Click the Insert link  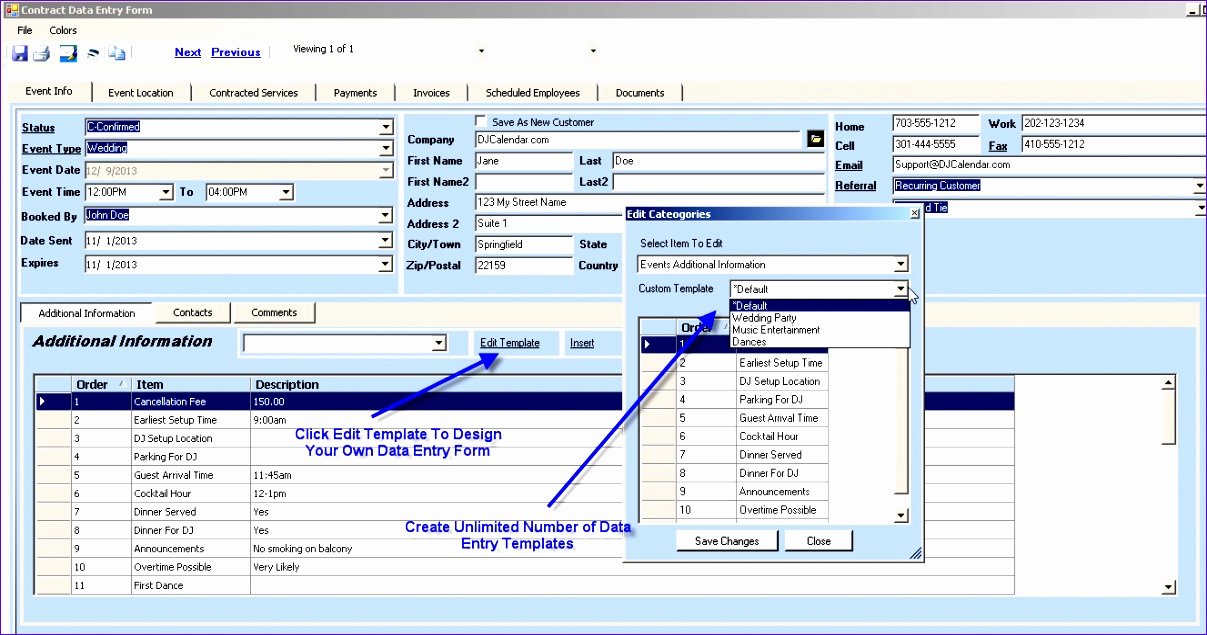tap(582, 343)
